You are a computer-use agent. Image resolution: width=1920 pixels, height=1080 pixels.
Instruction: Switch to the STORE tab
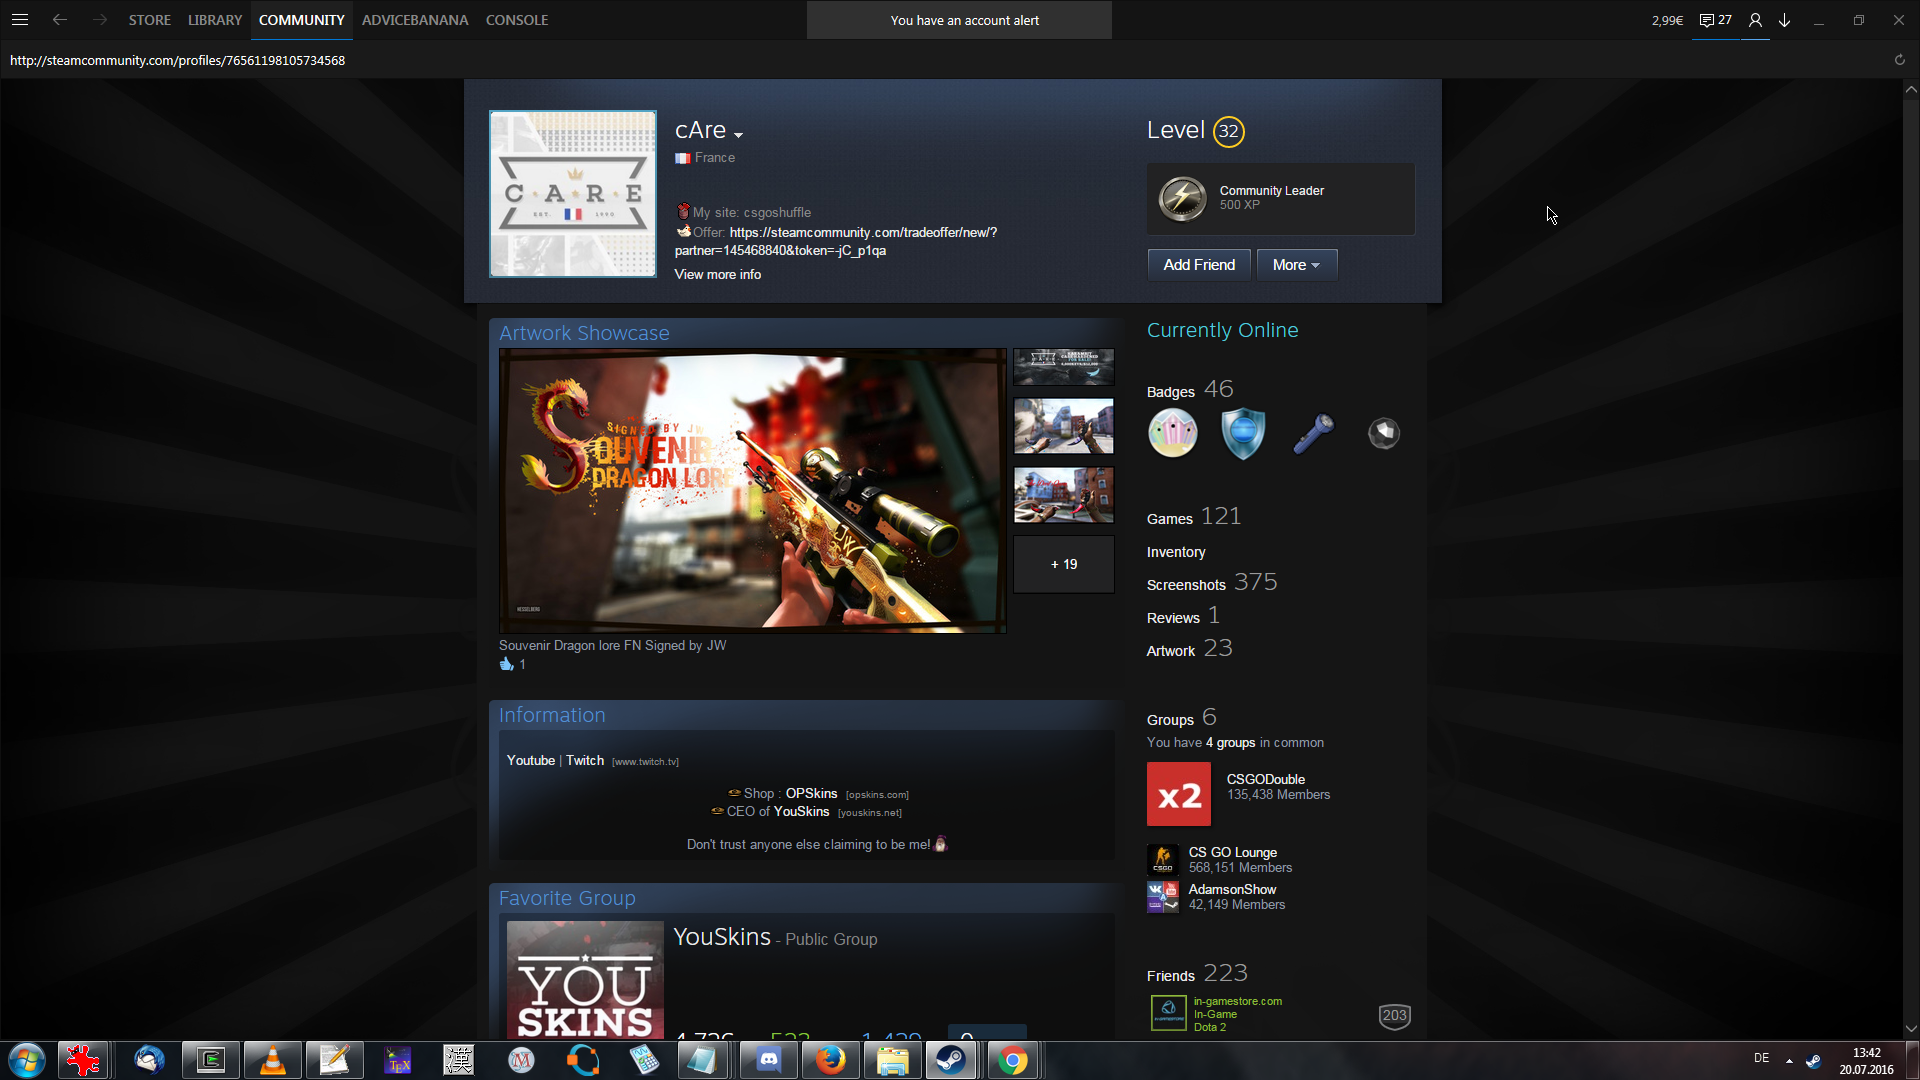tap(149, 20)
